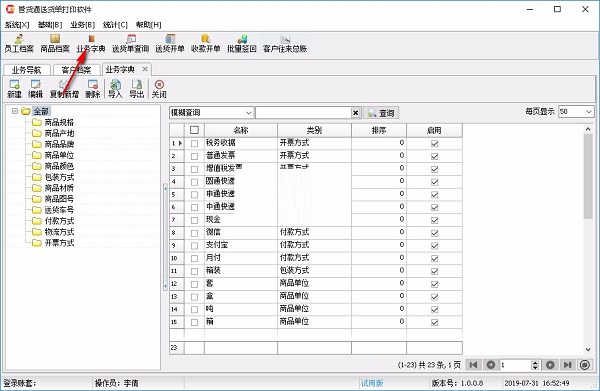Open 送货开单 toolbar icon
Image resolution: width=600 pixels, height=391 pixels.
point(170,43)
